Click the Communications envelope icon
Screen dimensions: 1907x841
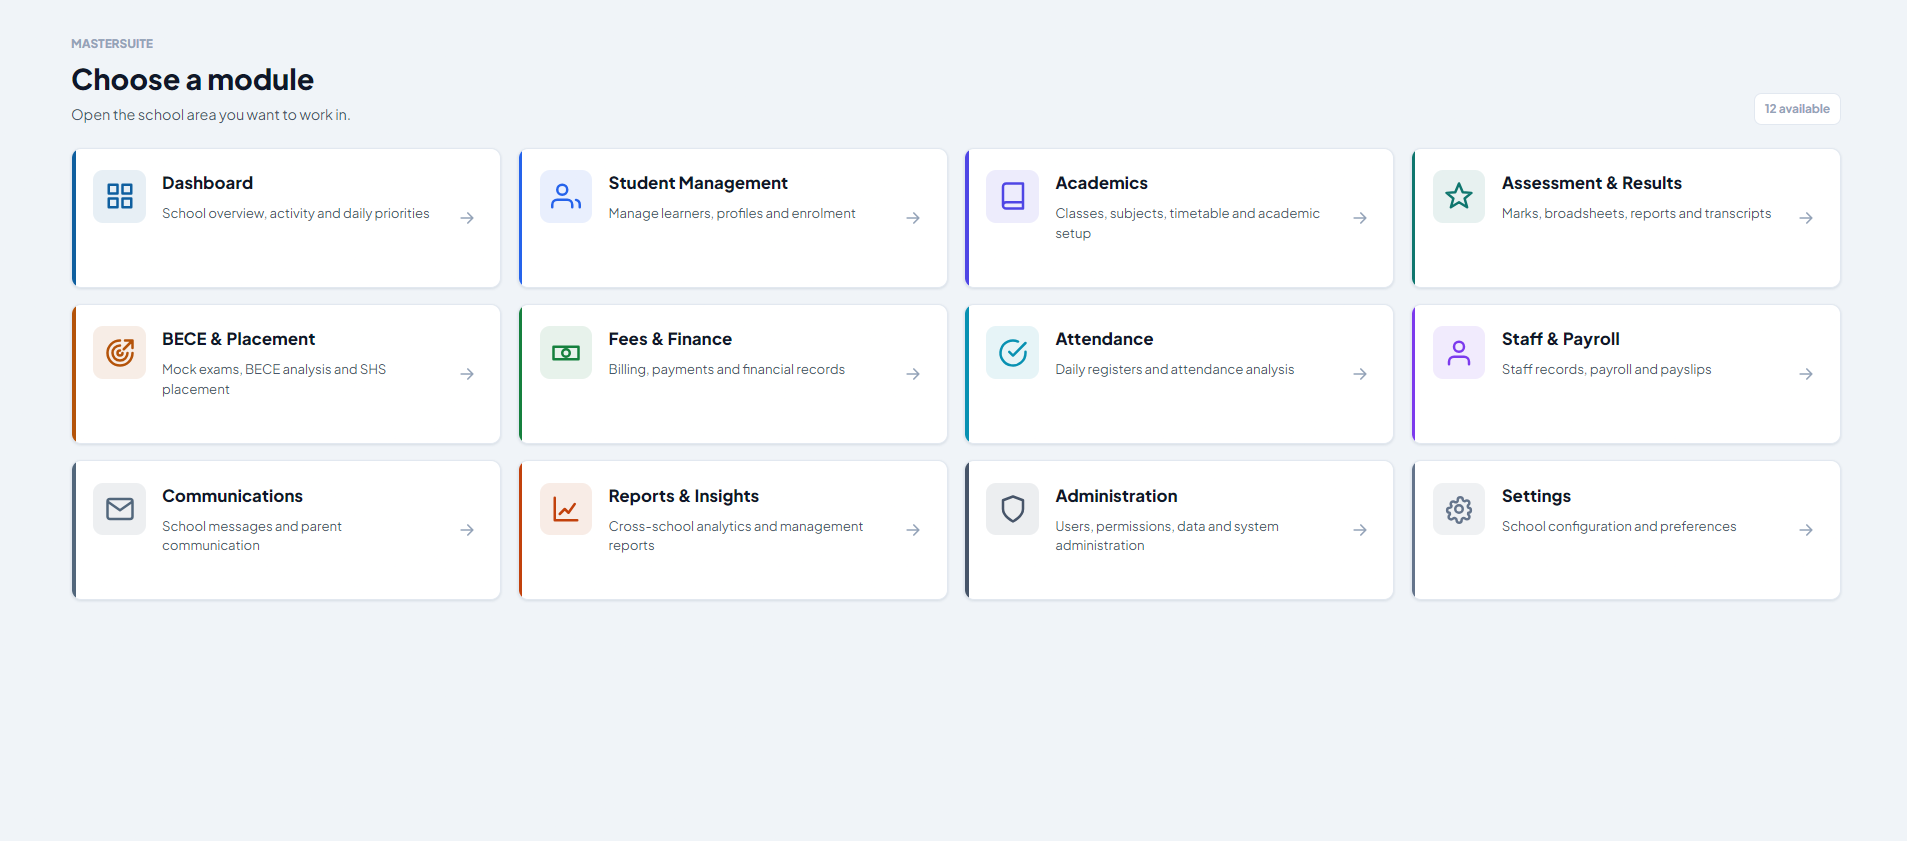pos(120,509)
